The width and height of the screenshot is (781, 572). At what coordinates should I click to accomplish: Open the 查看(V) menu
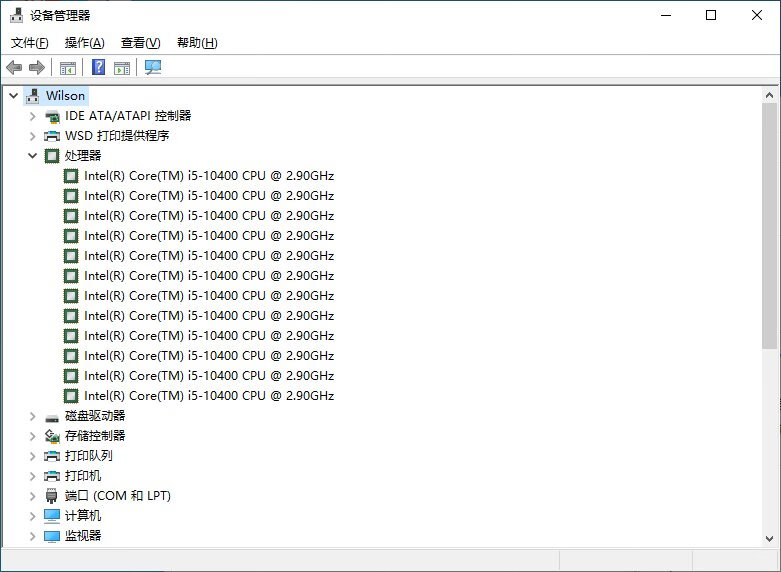140,43
